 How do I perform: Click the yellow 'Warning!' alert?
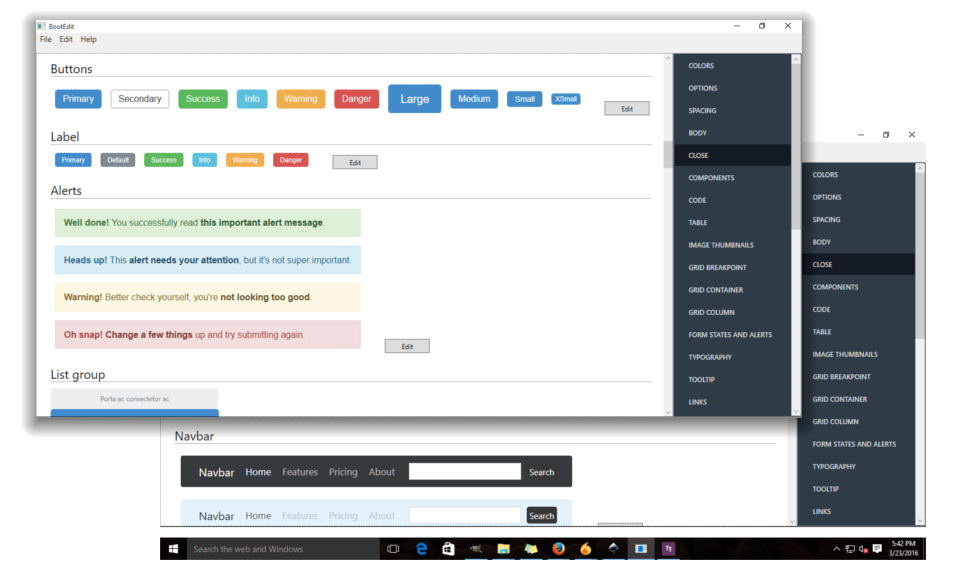[208, 297]
